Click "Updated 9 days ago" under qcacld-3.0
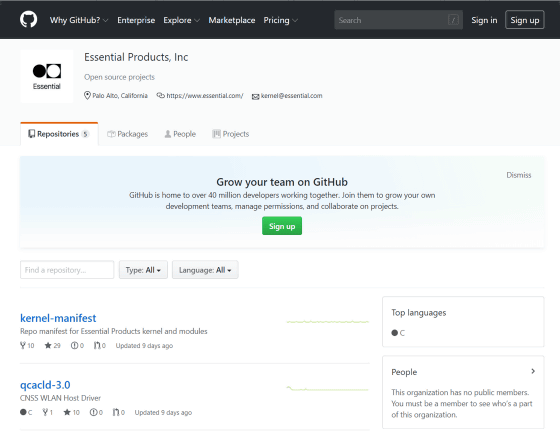 click(x=163, y=413)
